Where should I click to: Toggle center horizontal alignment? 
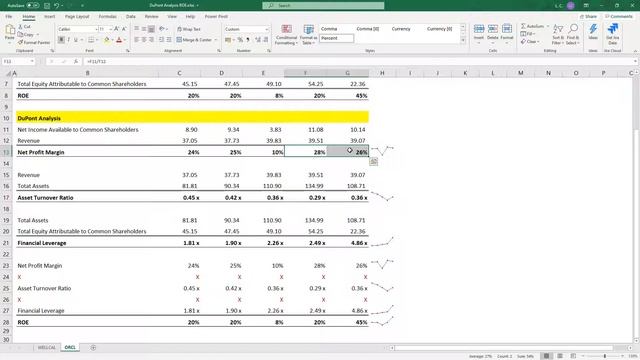point(144,40)
